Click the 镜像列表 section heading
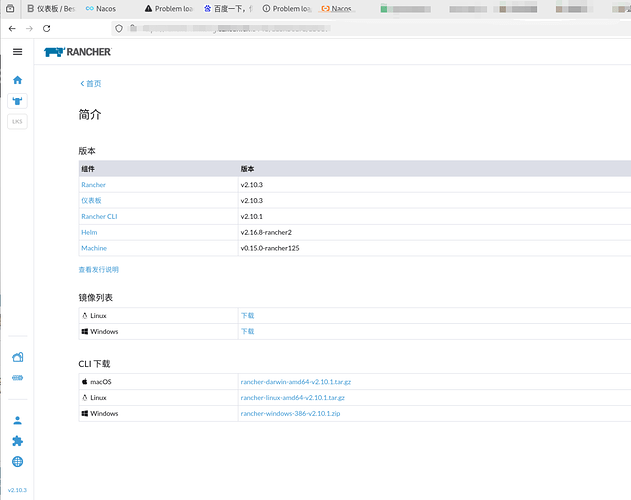Screen dimensions: 631x500 (x=95, y=298)
